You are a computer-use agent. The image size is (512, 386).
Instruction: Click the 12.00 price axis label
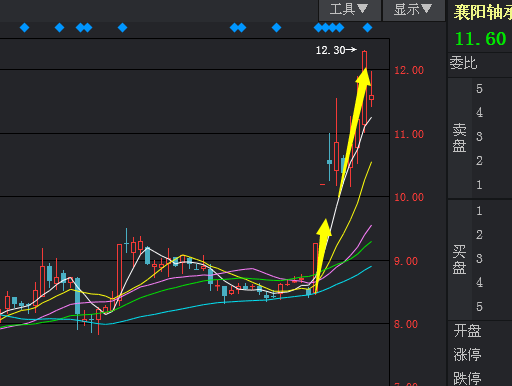409,70
